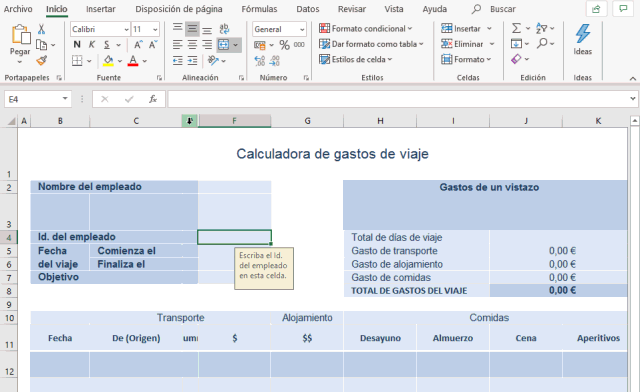Decrease font size with small A
This screenshot has height=392, width=640.
(153, 45)
